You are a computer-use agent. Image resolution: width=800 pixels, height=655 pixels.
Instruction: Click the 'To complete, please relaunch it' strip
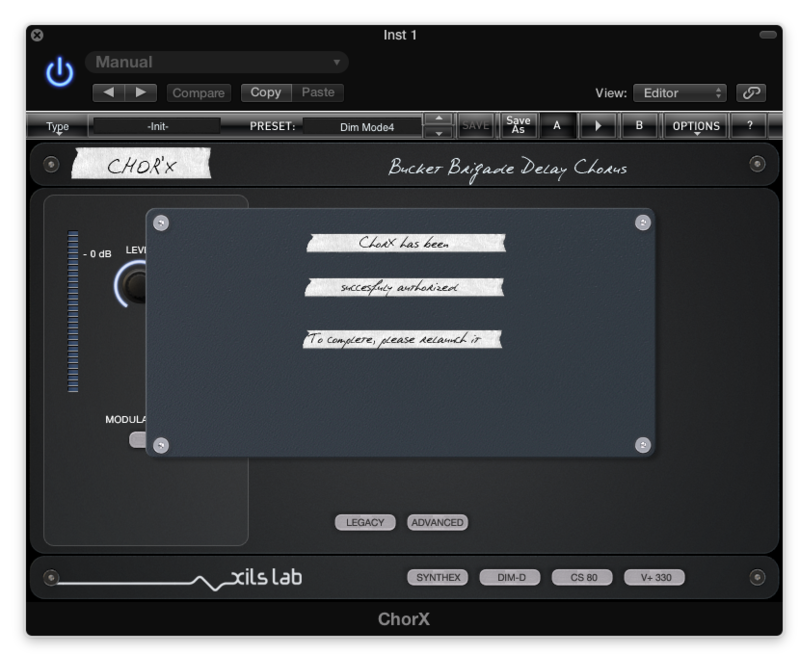[x=402, y=339]
